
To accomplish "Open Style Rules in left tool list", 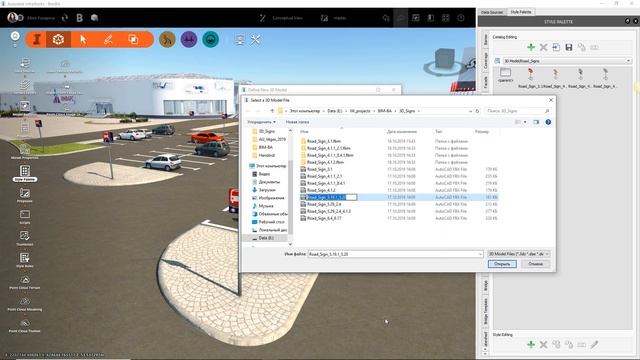I will click(x=24, y=260).
